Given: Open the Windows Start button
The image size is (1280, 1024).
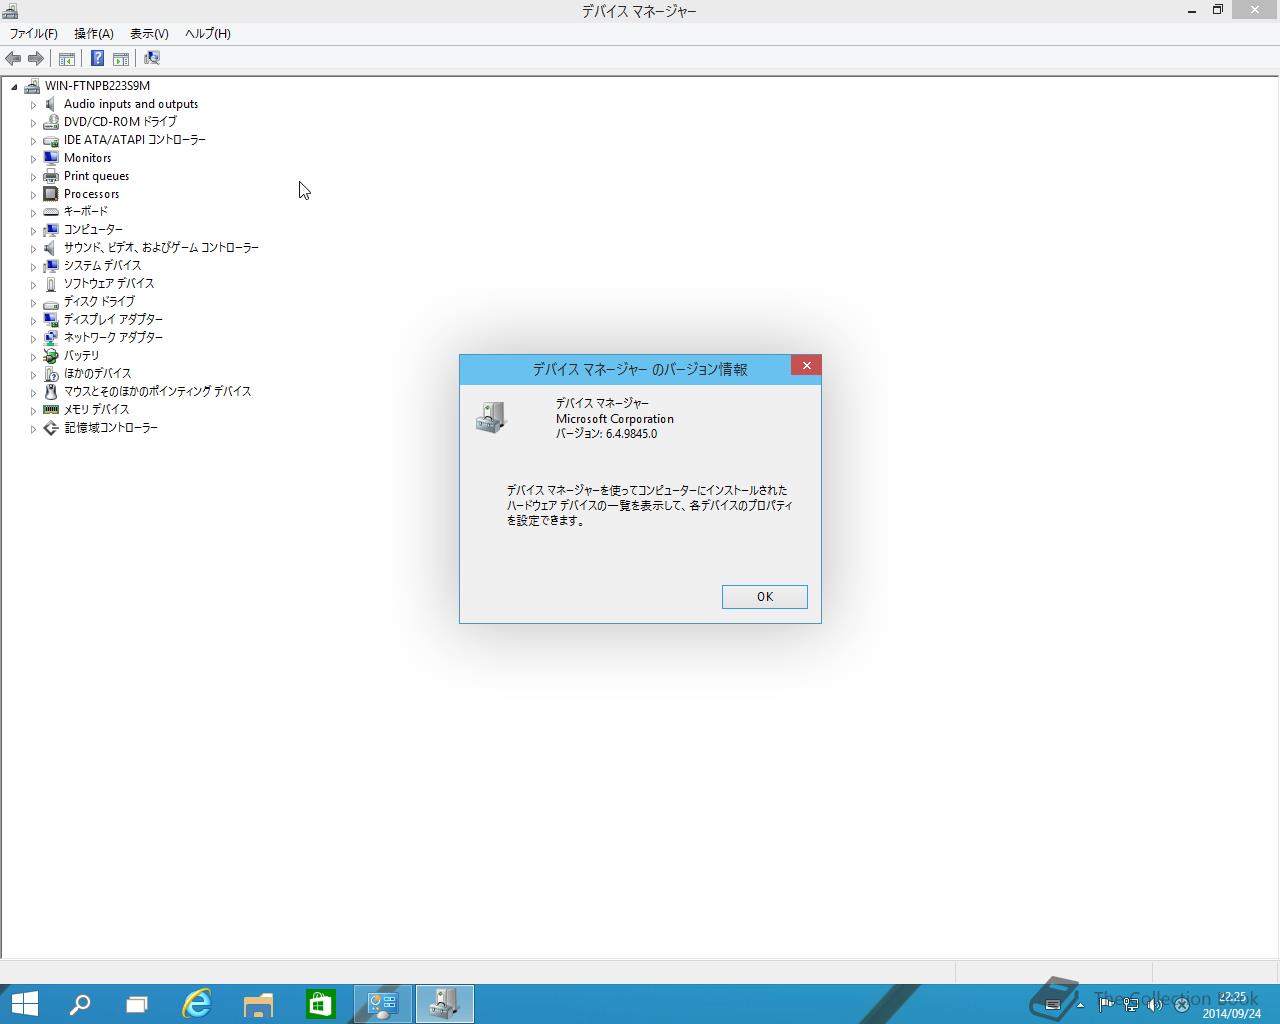Looking at the screenshot, I should [x=24, y=1004].
